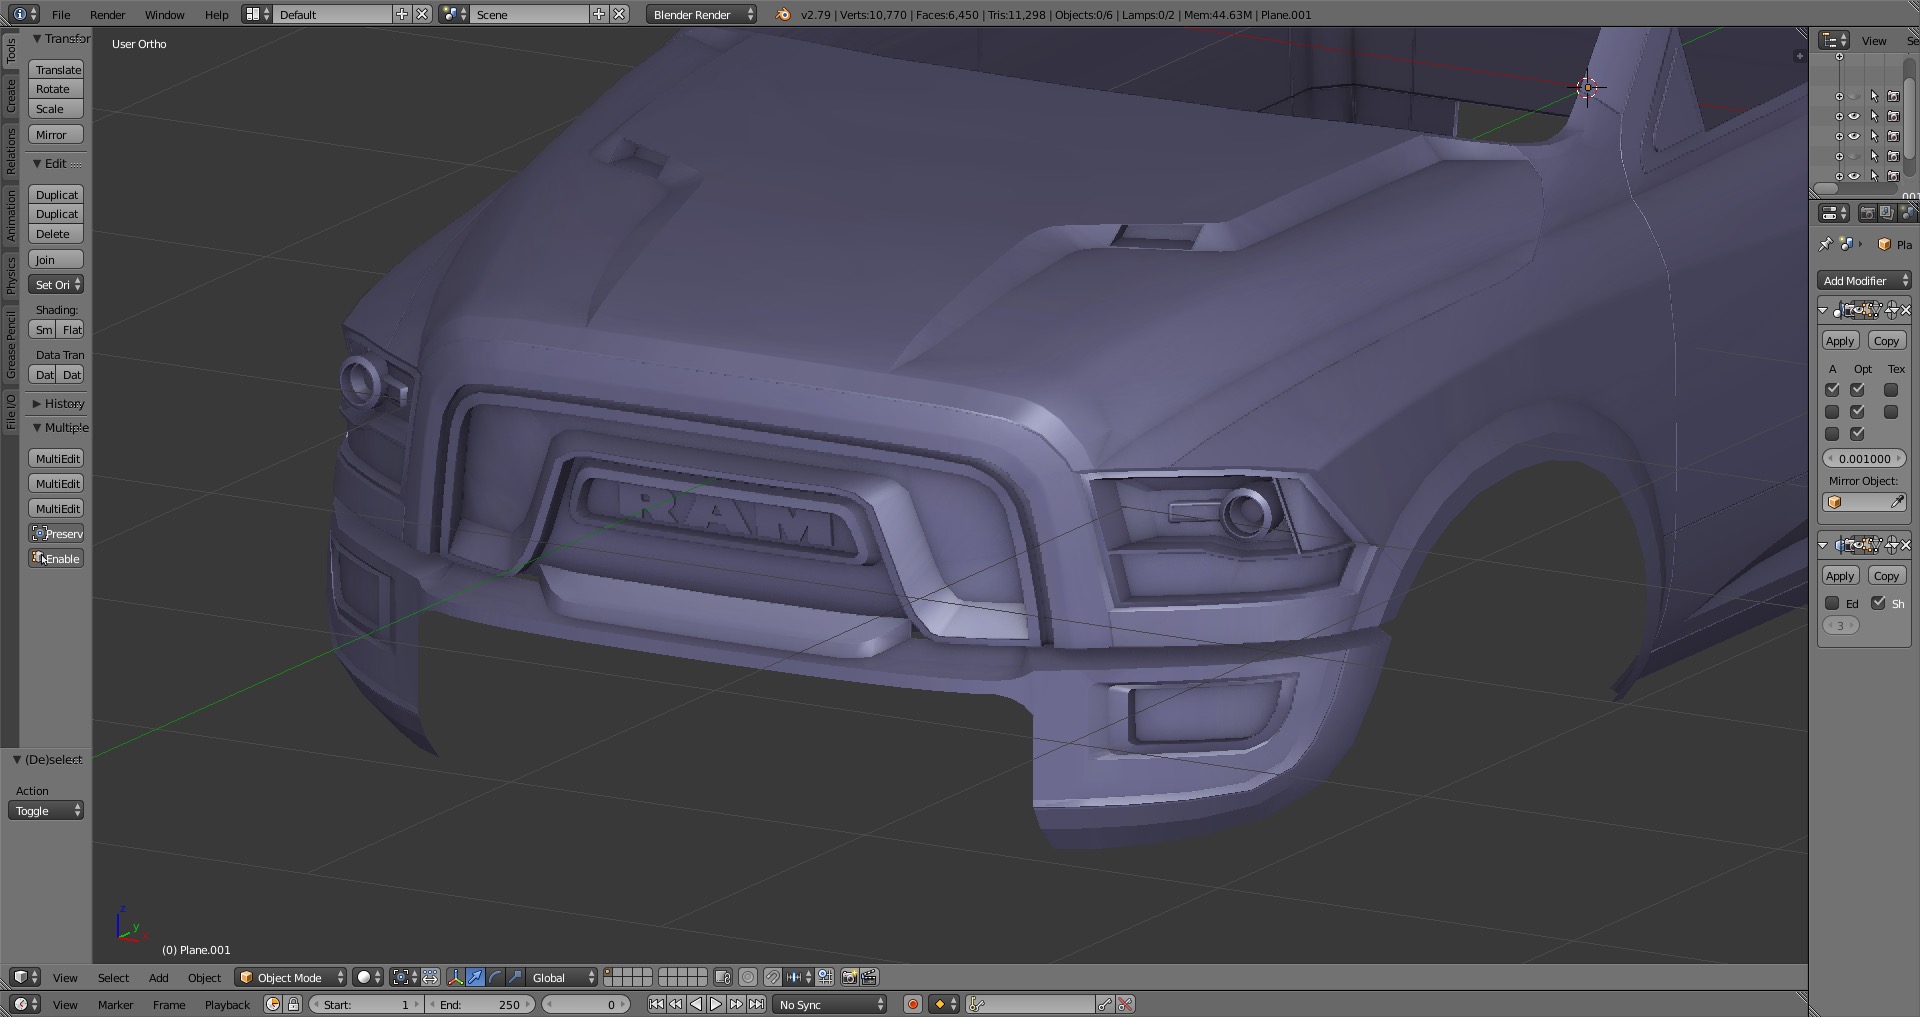The image size is (1920, 1017).
Task: Click the insert keyframe key icon
Action: coord(1105,1004)
